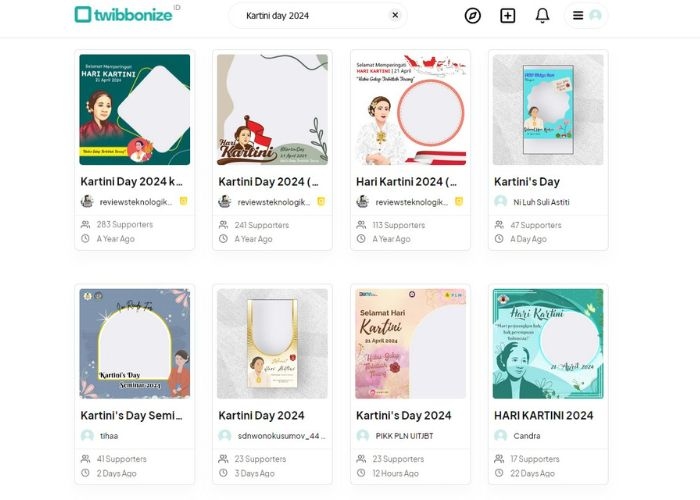Open the hamburger profile menu

(x=586, y=15)
